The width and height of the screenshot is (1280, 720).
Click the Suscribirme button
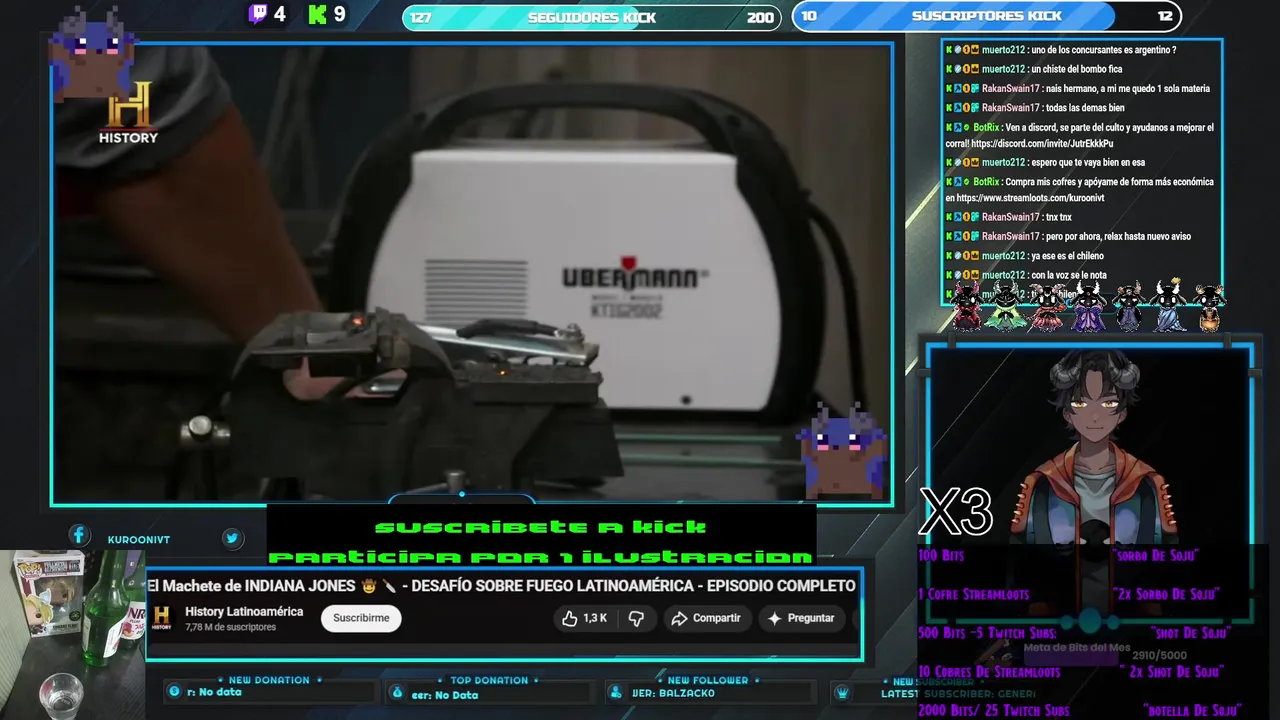tap(361, 618)
